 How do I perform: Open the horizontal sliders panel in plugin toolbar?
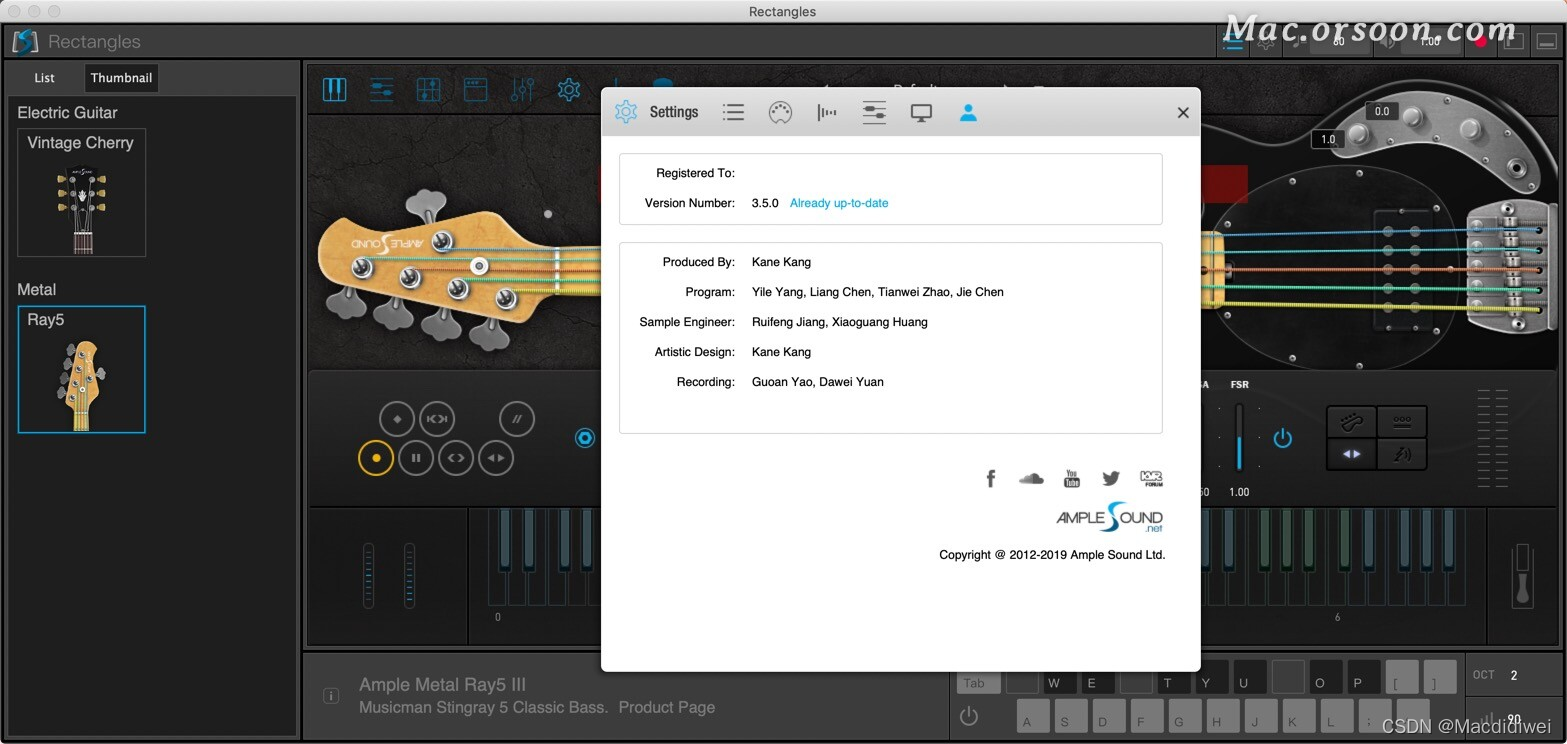tap(381, 89)
